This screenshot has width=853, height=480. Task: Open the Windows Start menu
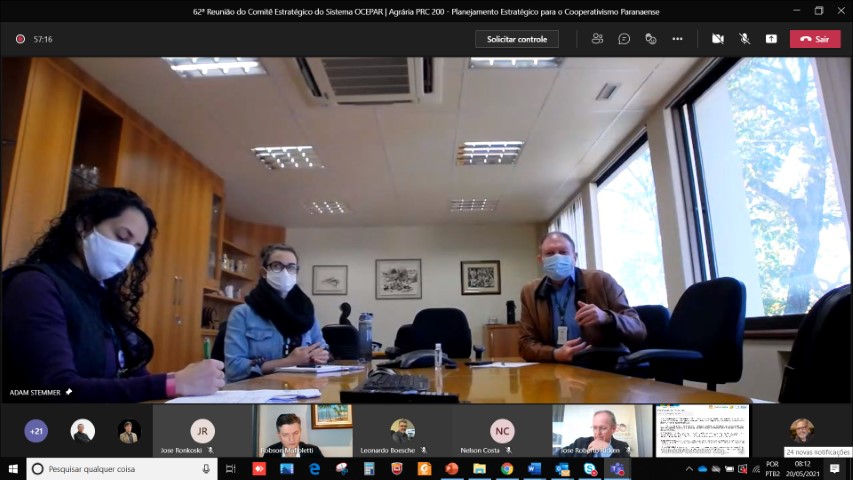13,469
